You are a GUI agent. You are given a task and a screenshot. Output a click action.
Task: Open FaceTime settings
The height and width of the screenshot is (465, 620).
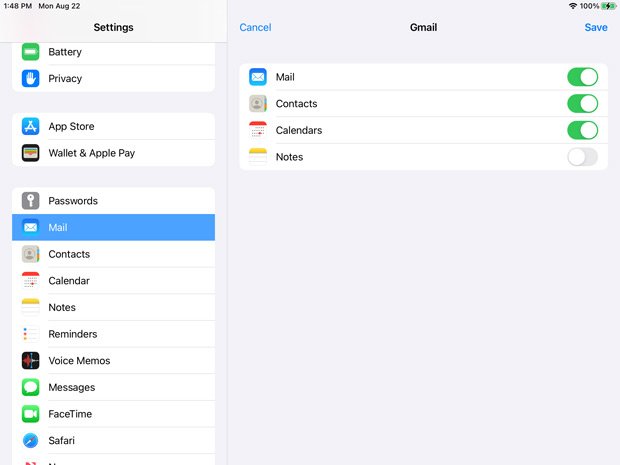point(113,414)
